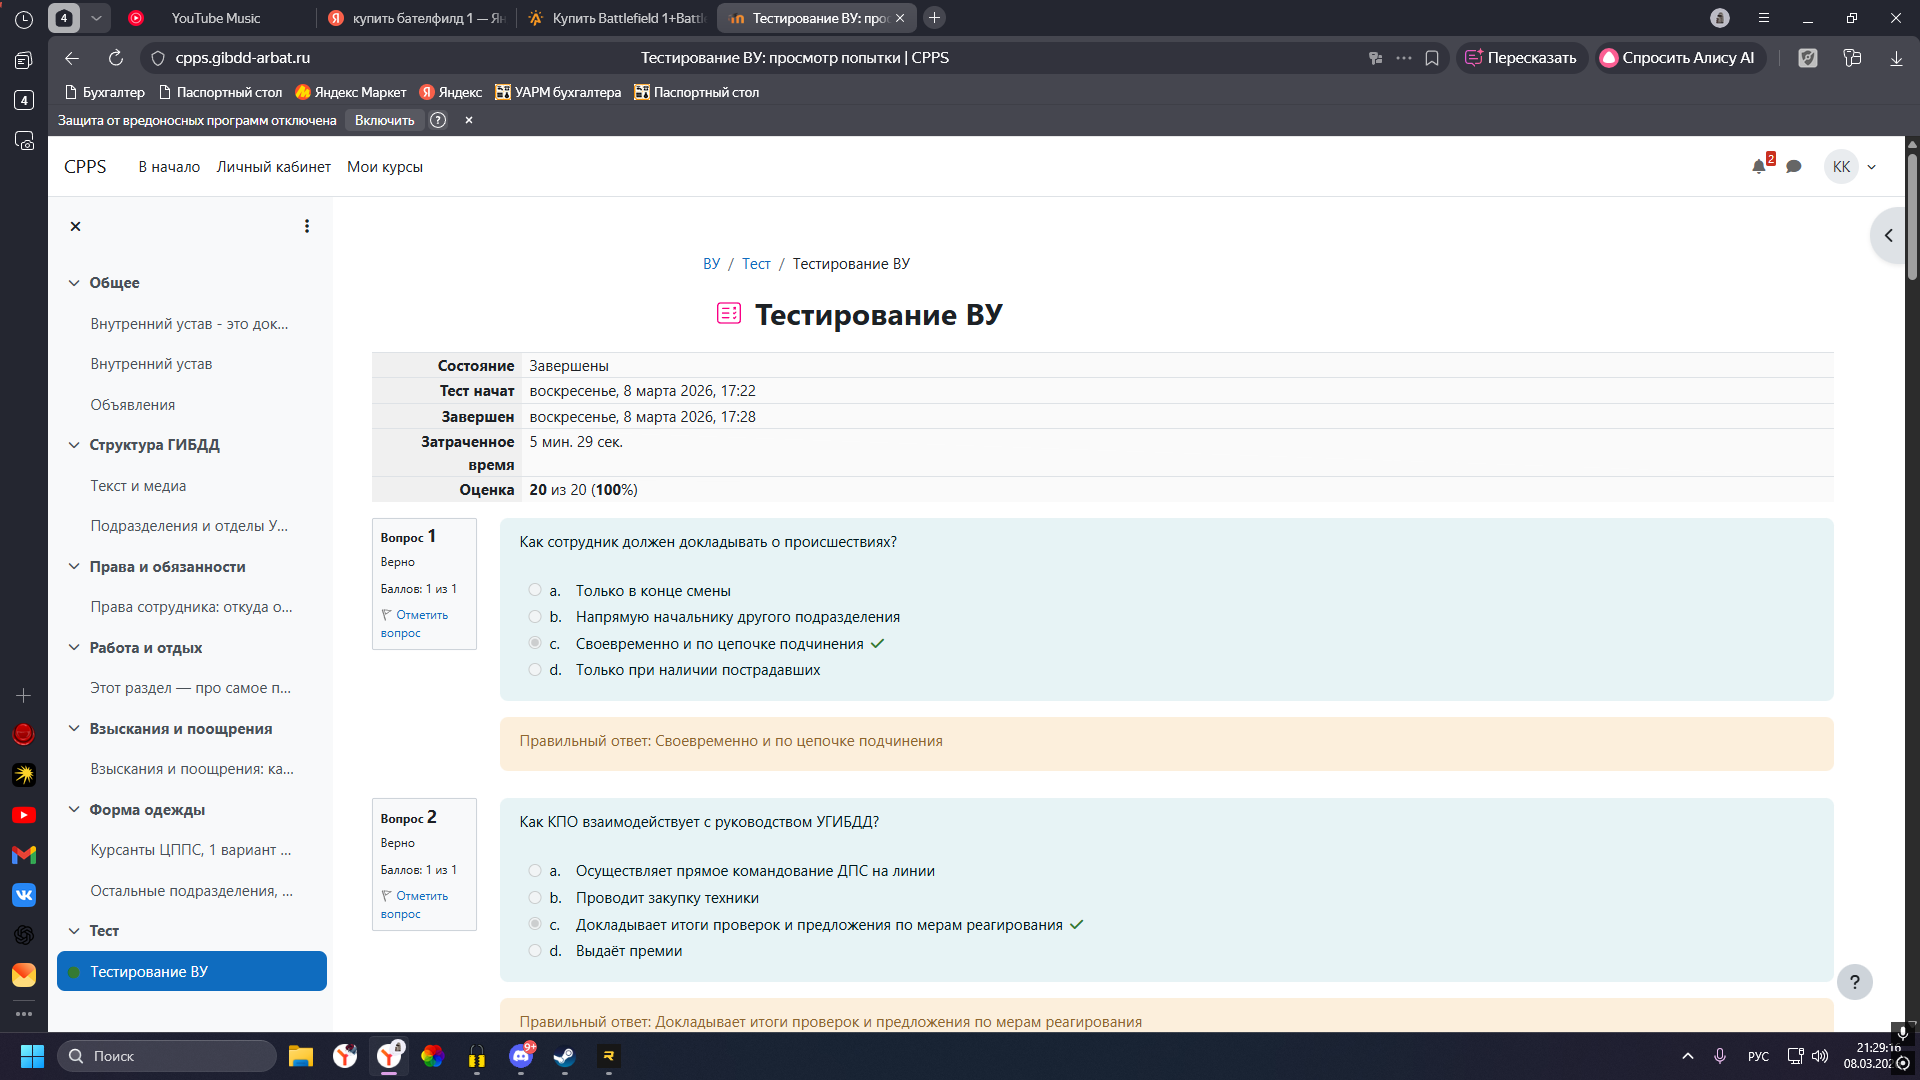Viewport: 1920px width, 1080px height.
Task: Close the course index sidebar with X
Action: [x=75, y=226]
